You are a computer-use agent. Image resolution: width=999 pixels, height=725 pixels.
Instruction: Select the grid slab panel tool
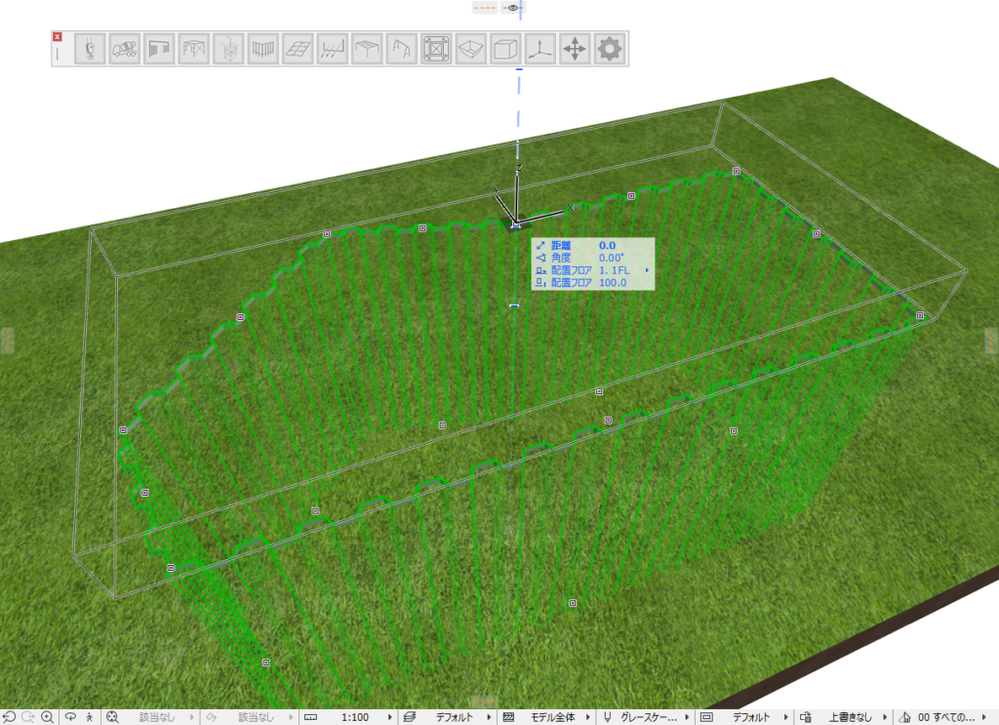[298, 48]
